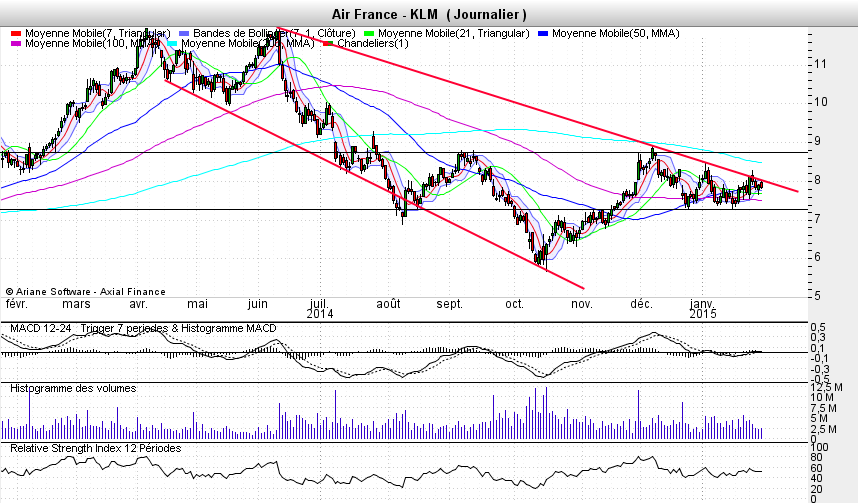The width and height of the screenshot is (858, 503).
Task: Click the 'août' month label on the axis
Action: click(x=389, y=304)
